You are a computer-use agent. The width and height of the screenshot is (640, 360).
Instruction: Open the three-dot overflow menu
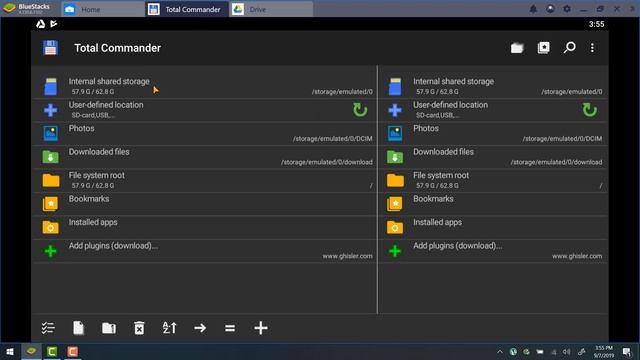point(592,48)
